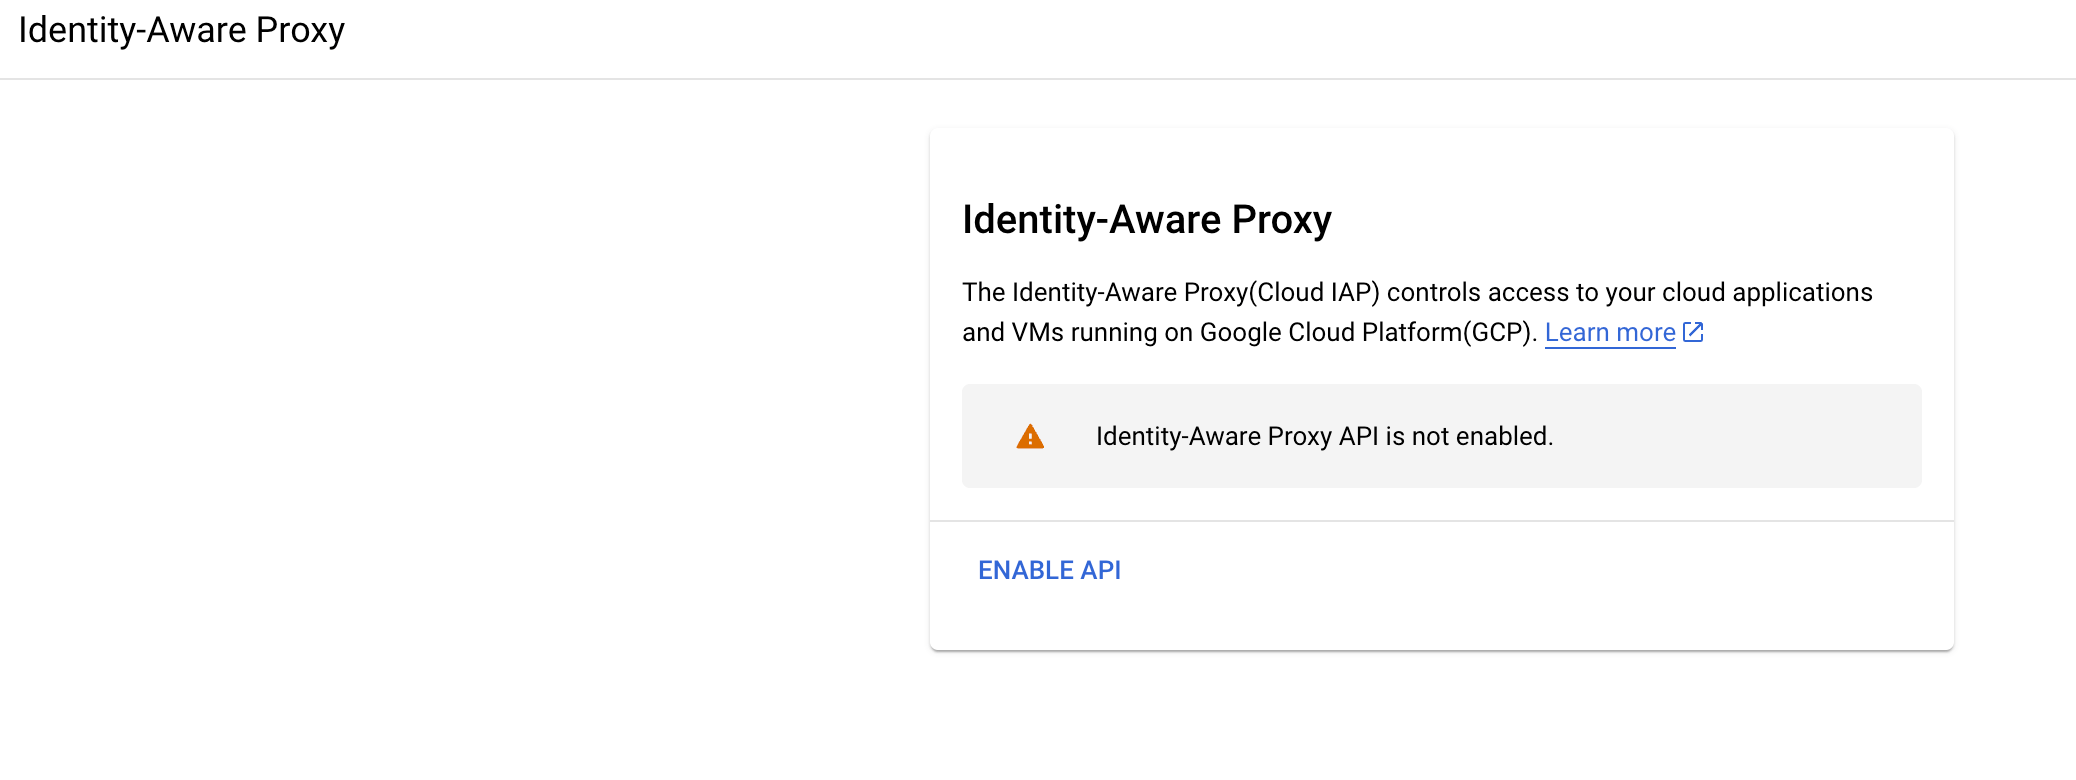Click the word 'VMs' in the description
This screenshot has width=2076, height=780.
[1037, 332]
